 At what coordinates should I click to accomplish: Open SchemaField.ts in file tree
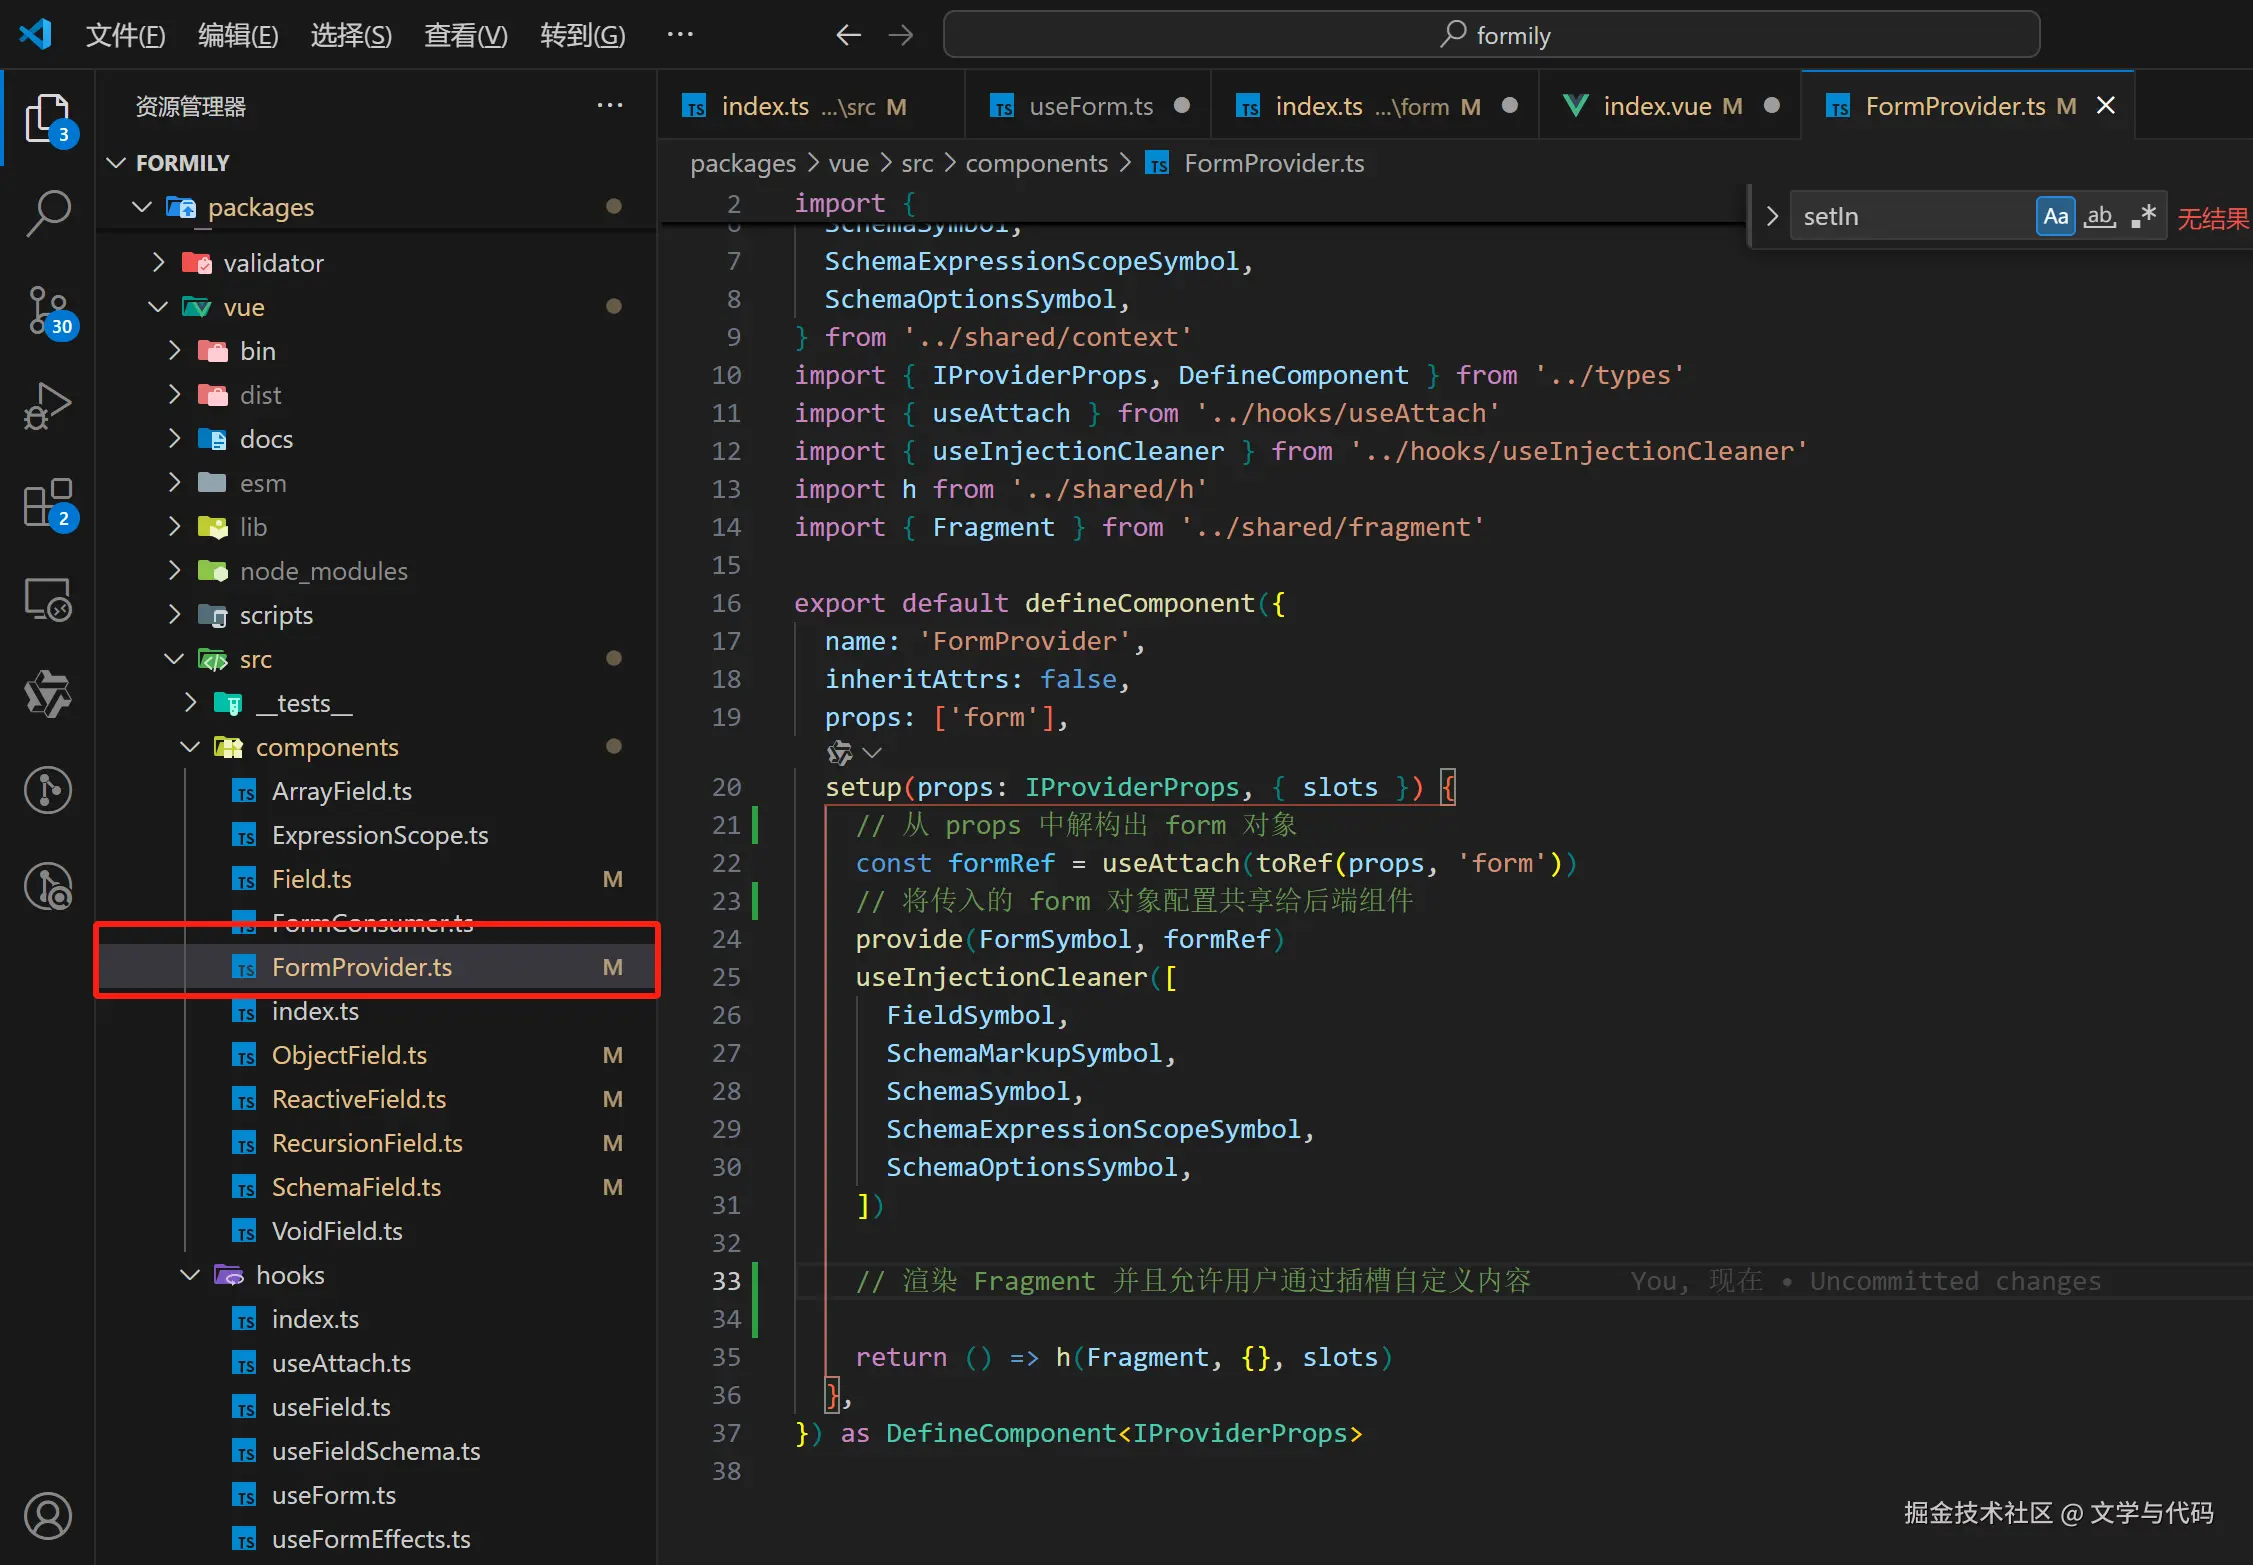coord(356,1187)
